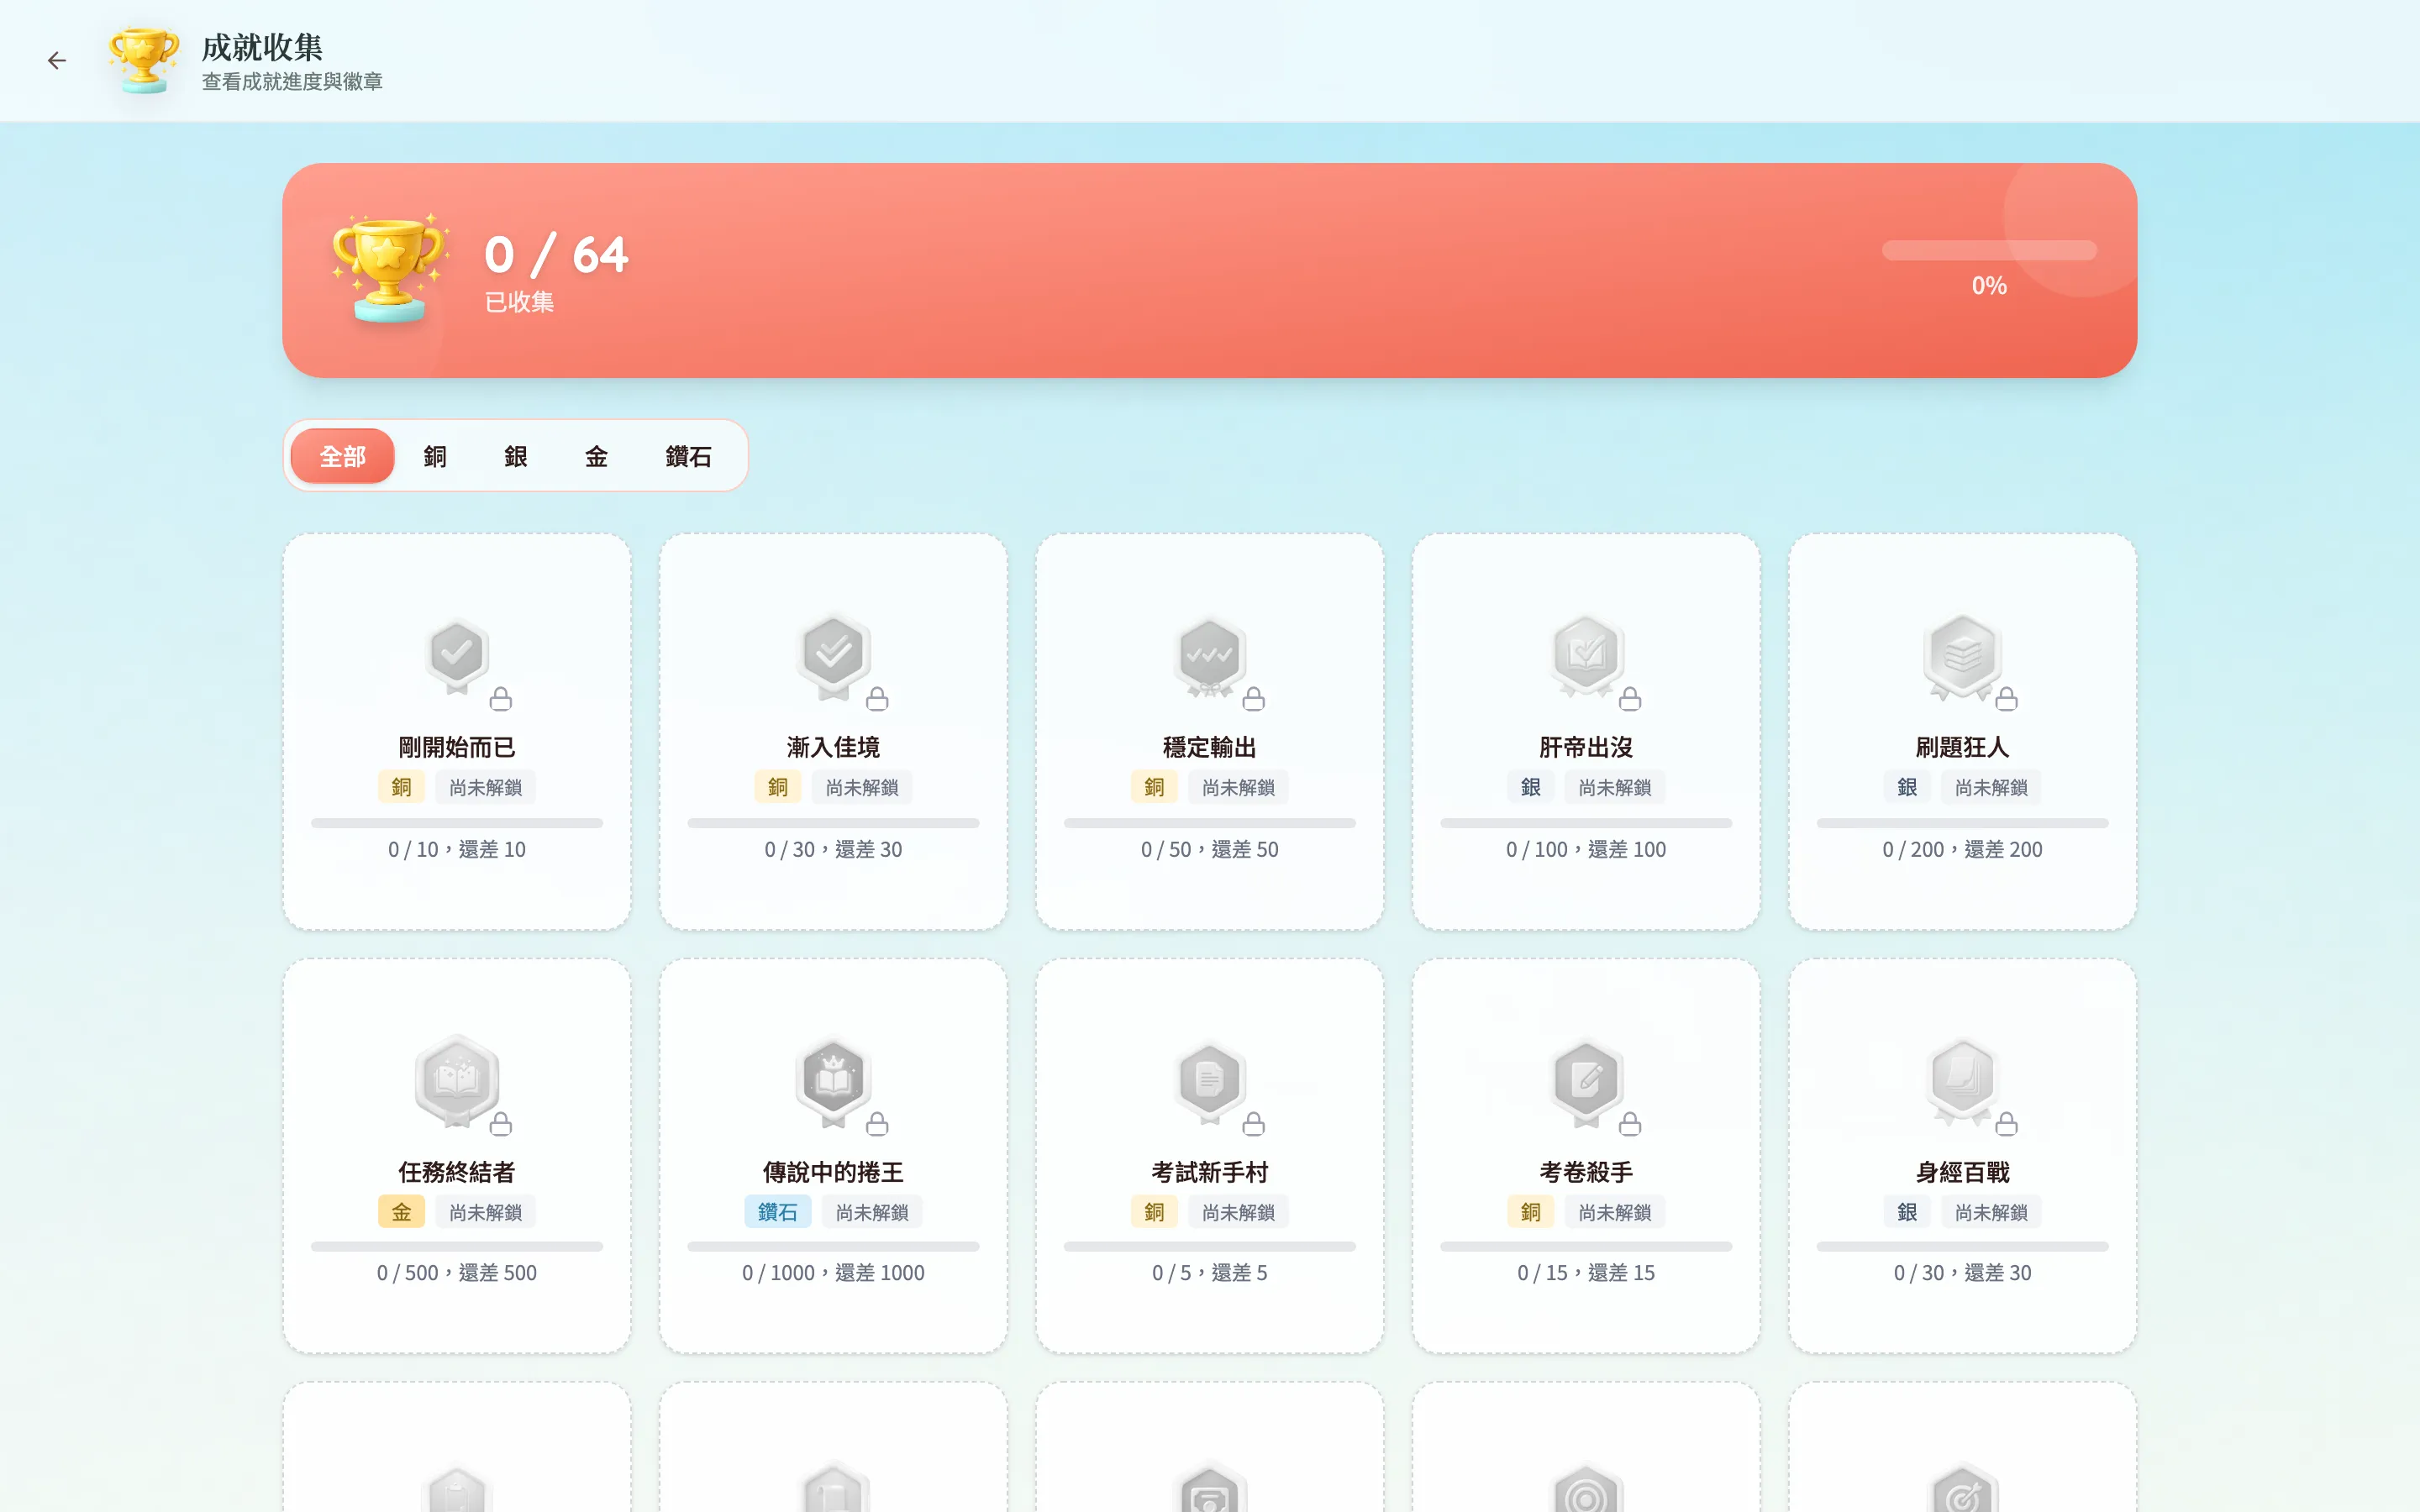The height and width of the screenshot is (1512, 2420).
Task: Click 尚未解鎖 tag on 穩定輸出 card
Action: (1238, 787)
